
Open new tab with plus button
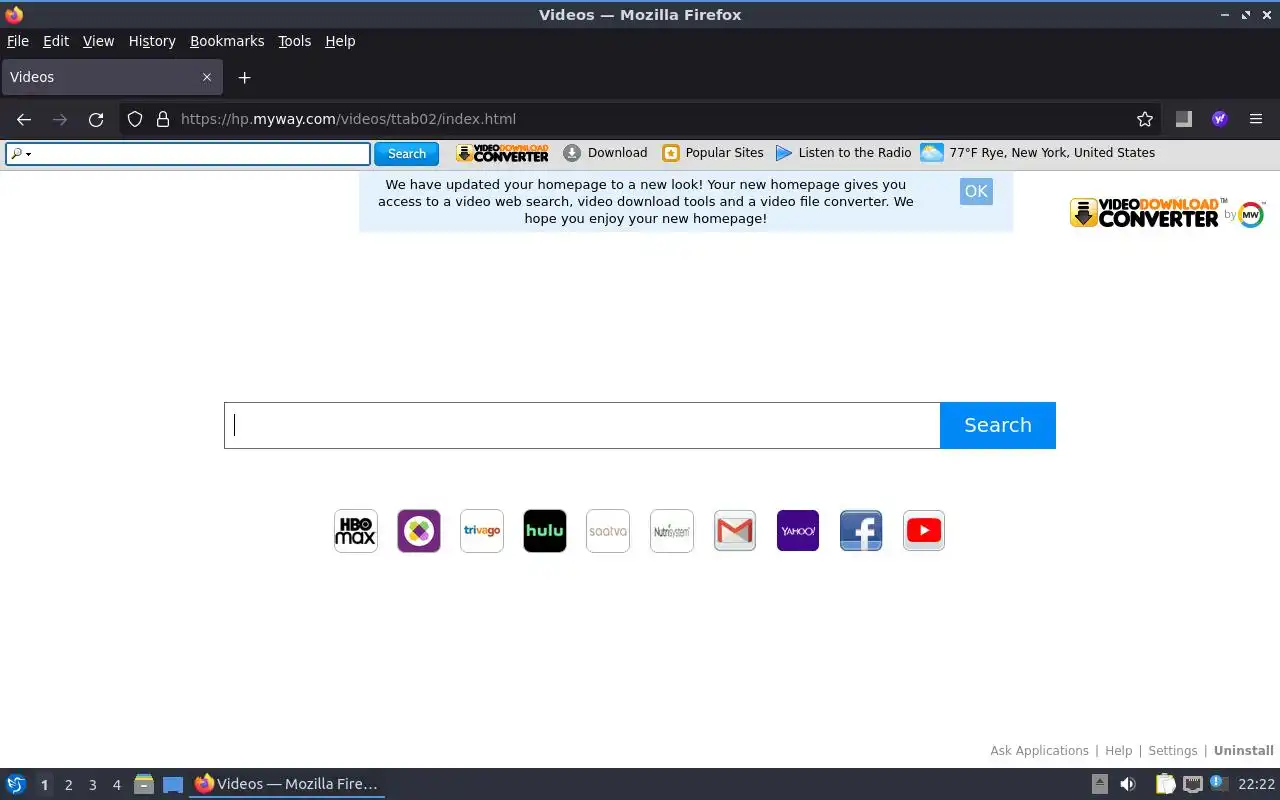[244, 77]
